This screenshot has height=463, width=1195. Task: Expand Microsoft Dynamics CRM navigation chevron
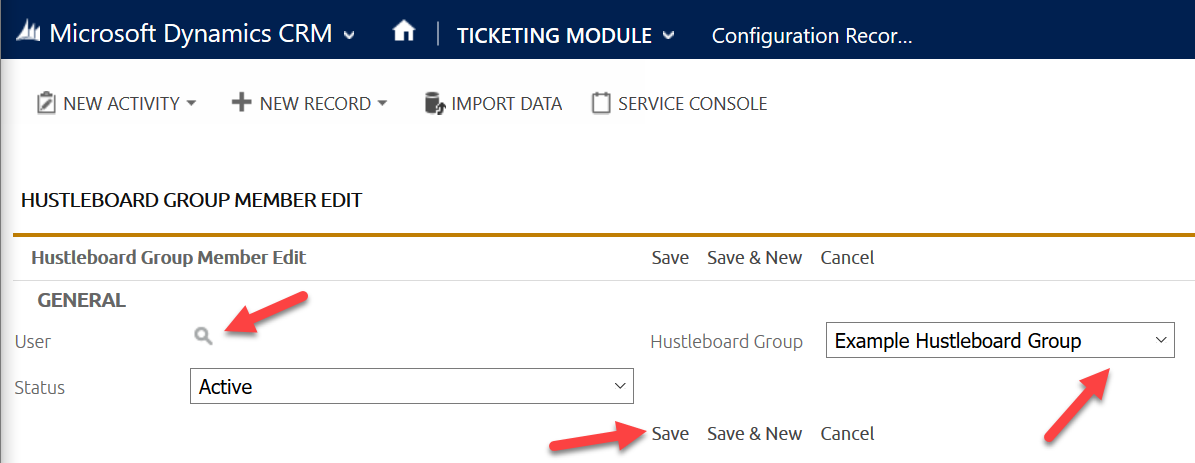coord(349,35)
